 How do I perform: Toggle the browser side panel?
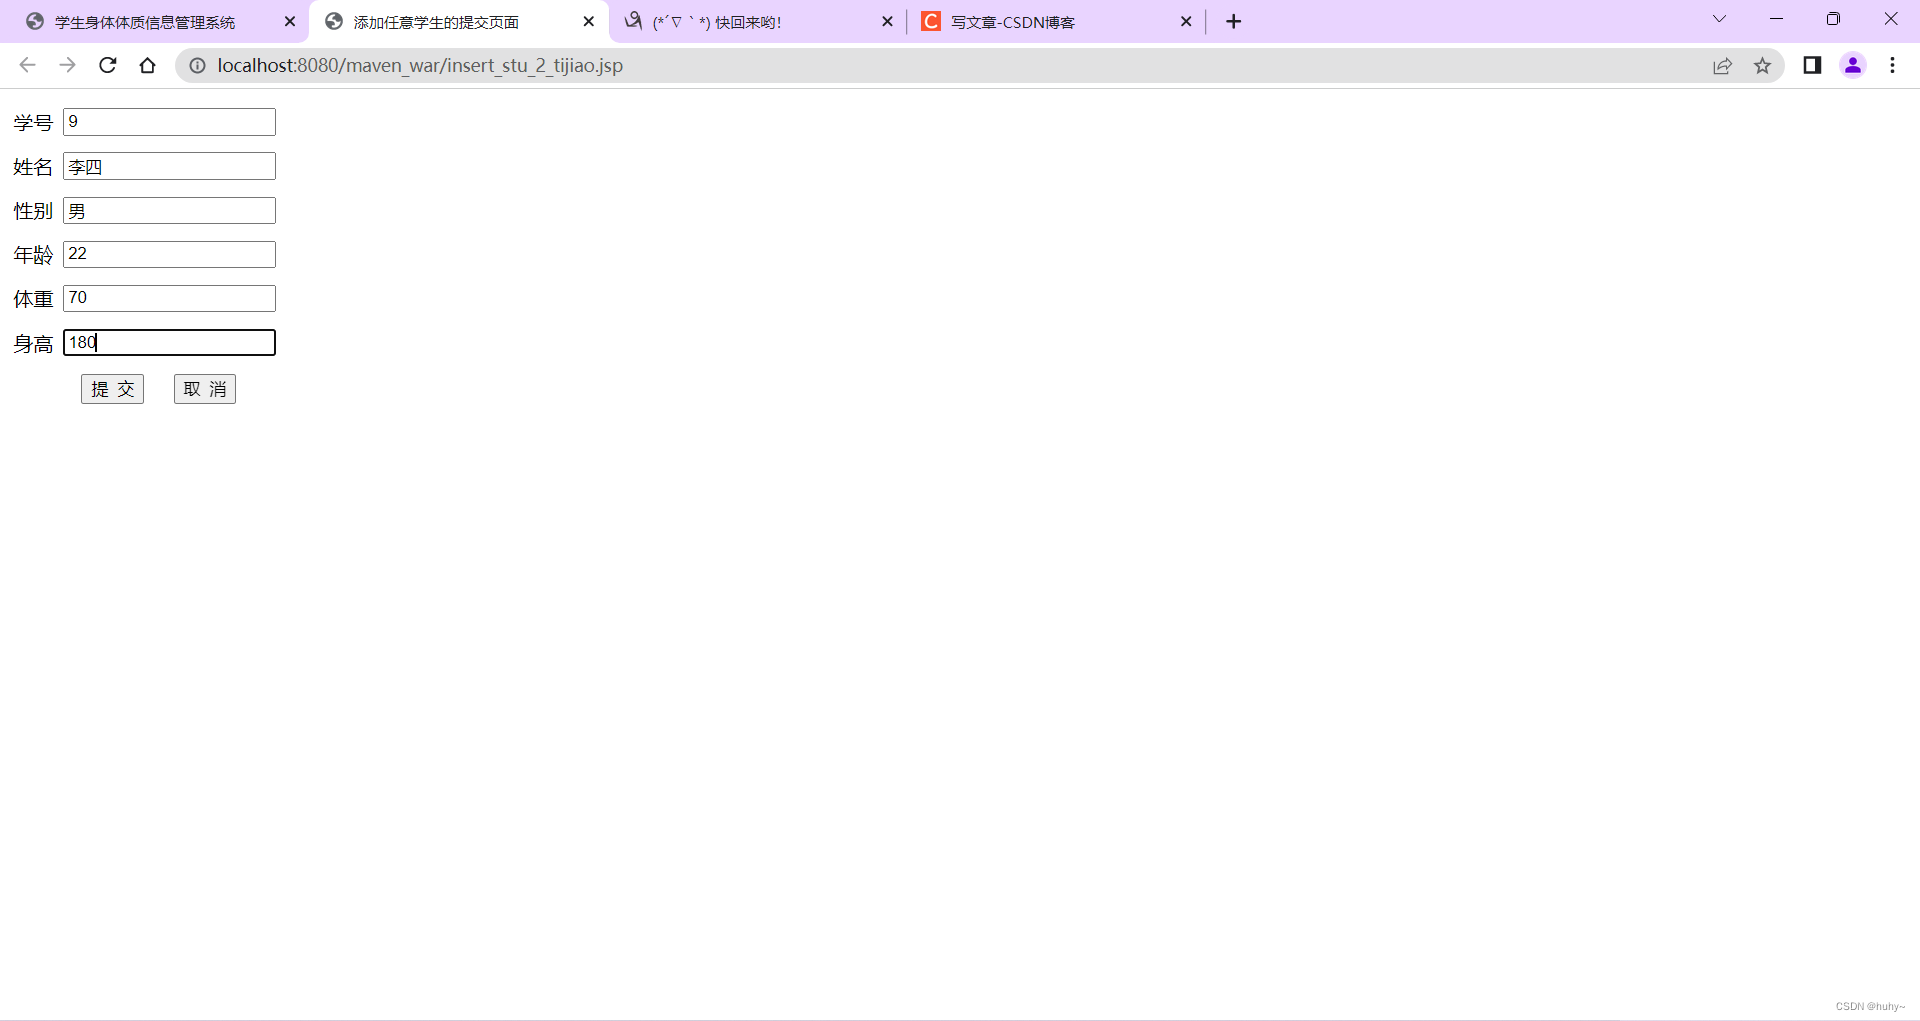pos(1812,65)
